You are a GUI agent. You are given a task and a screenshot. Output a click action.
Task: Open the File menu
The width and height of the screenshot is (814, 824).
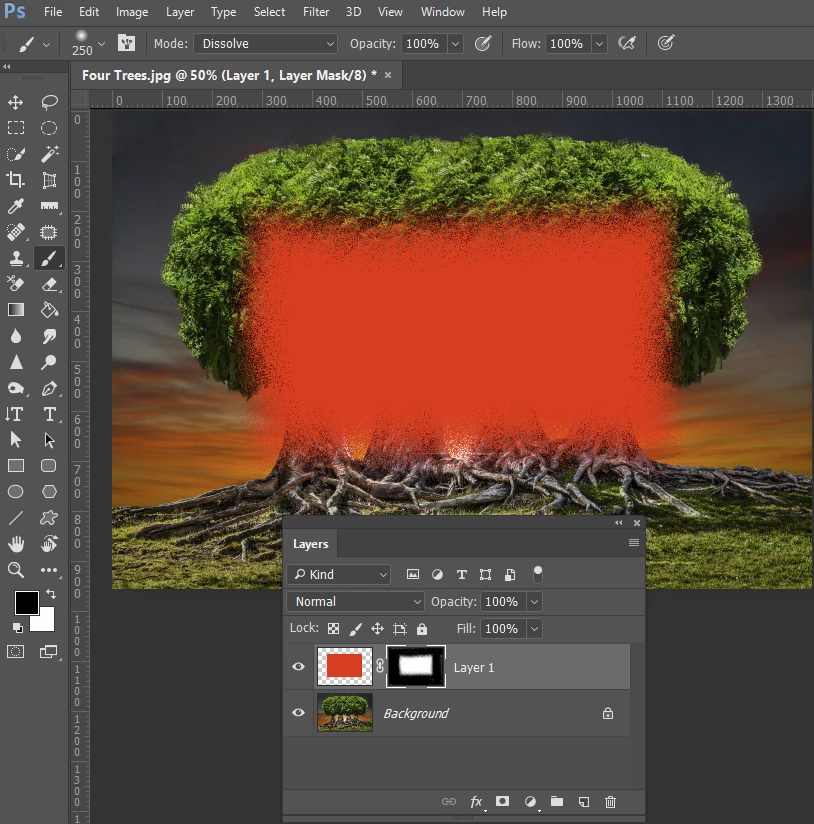tap(53, 12)
